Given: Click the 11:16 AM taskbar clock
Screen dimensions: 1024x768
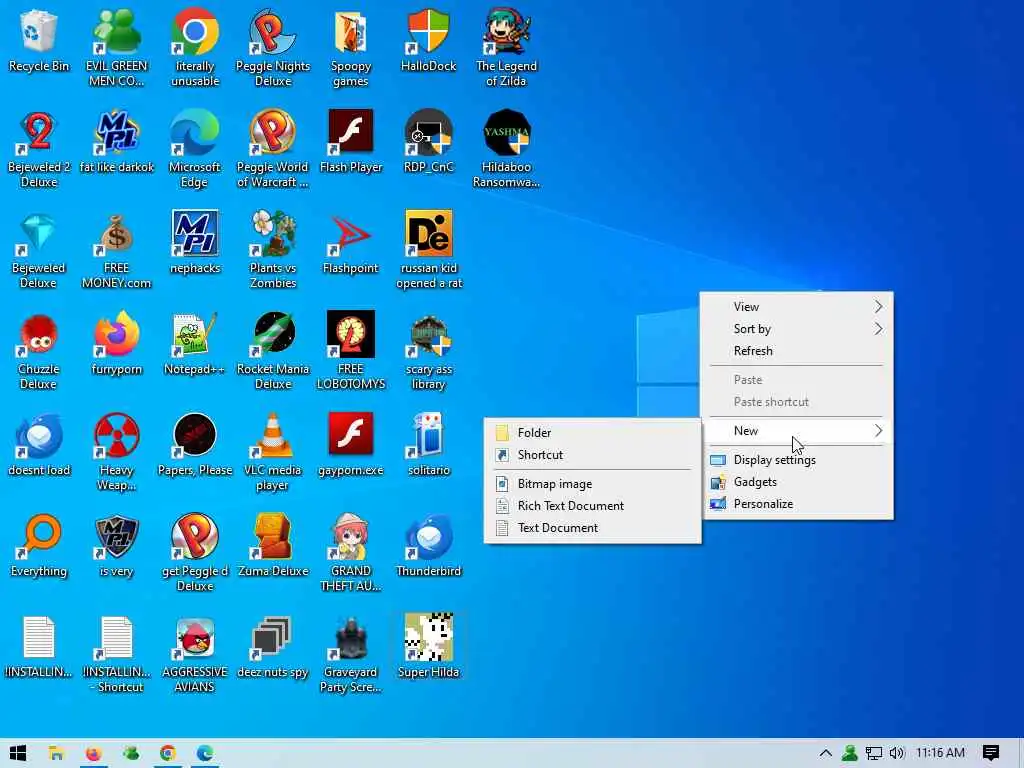Looking at the screenshot, I should point(940,753).
